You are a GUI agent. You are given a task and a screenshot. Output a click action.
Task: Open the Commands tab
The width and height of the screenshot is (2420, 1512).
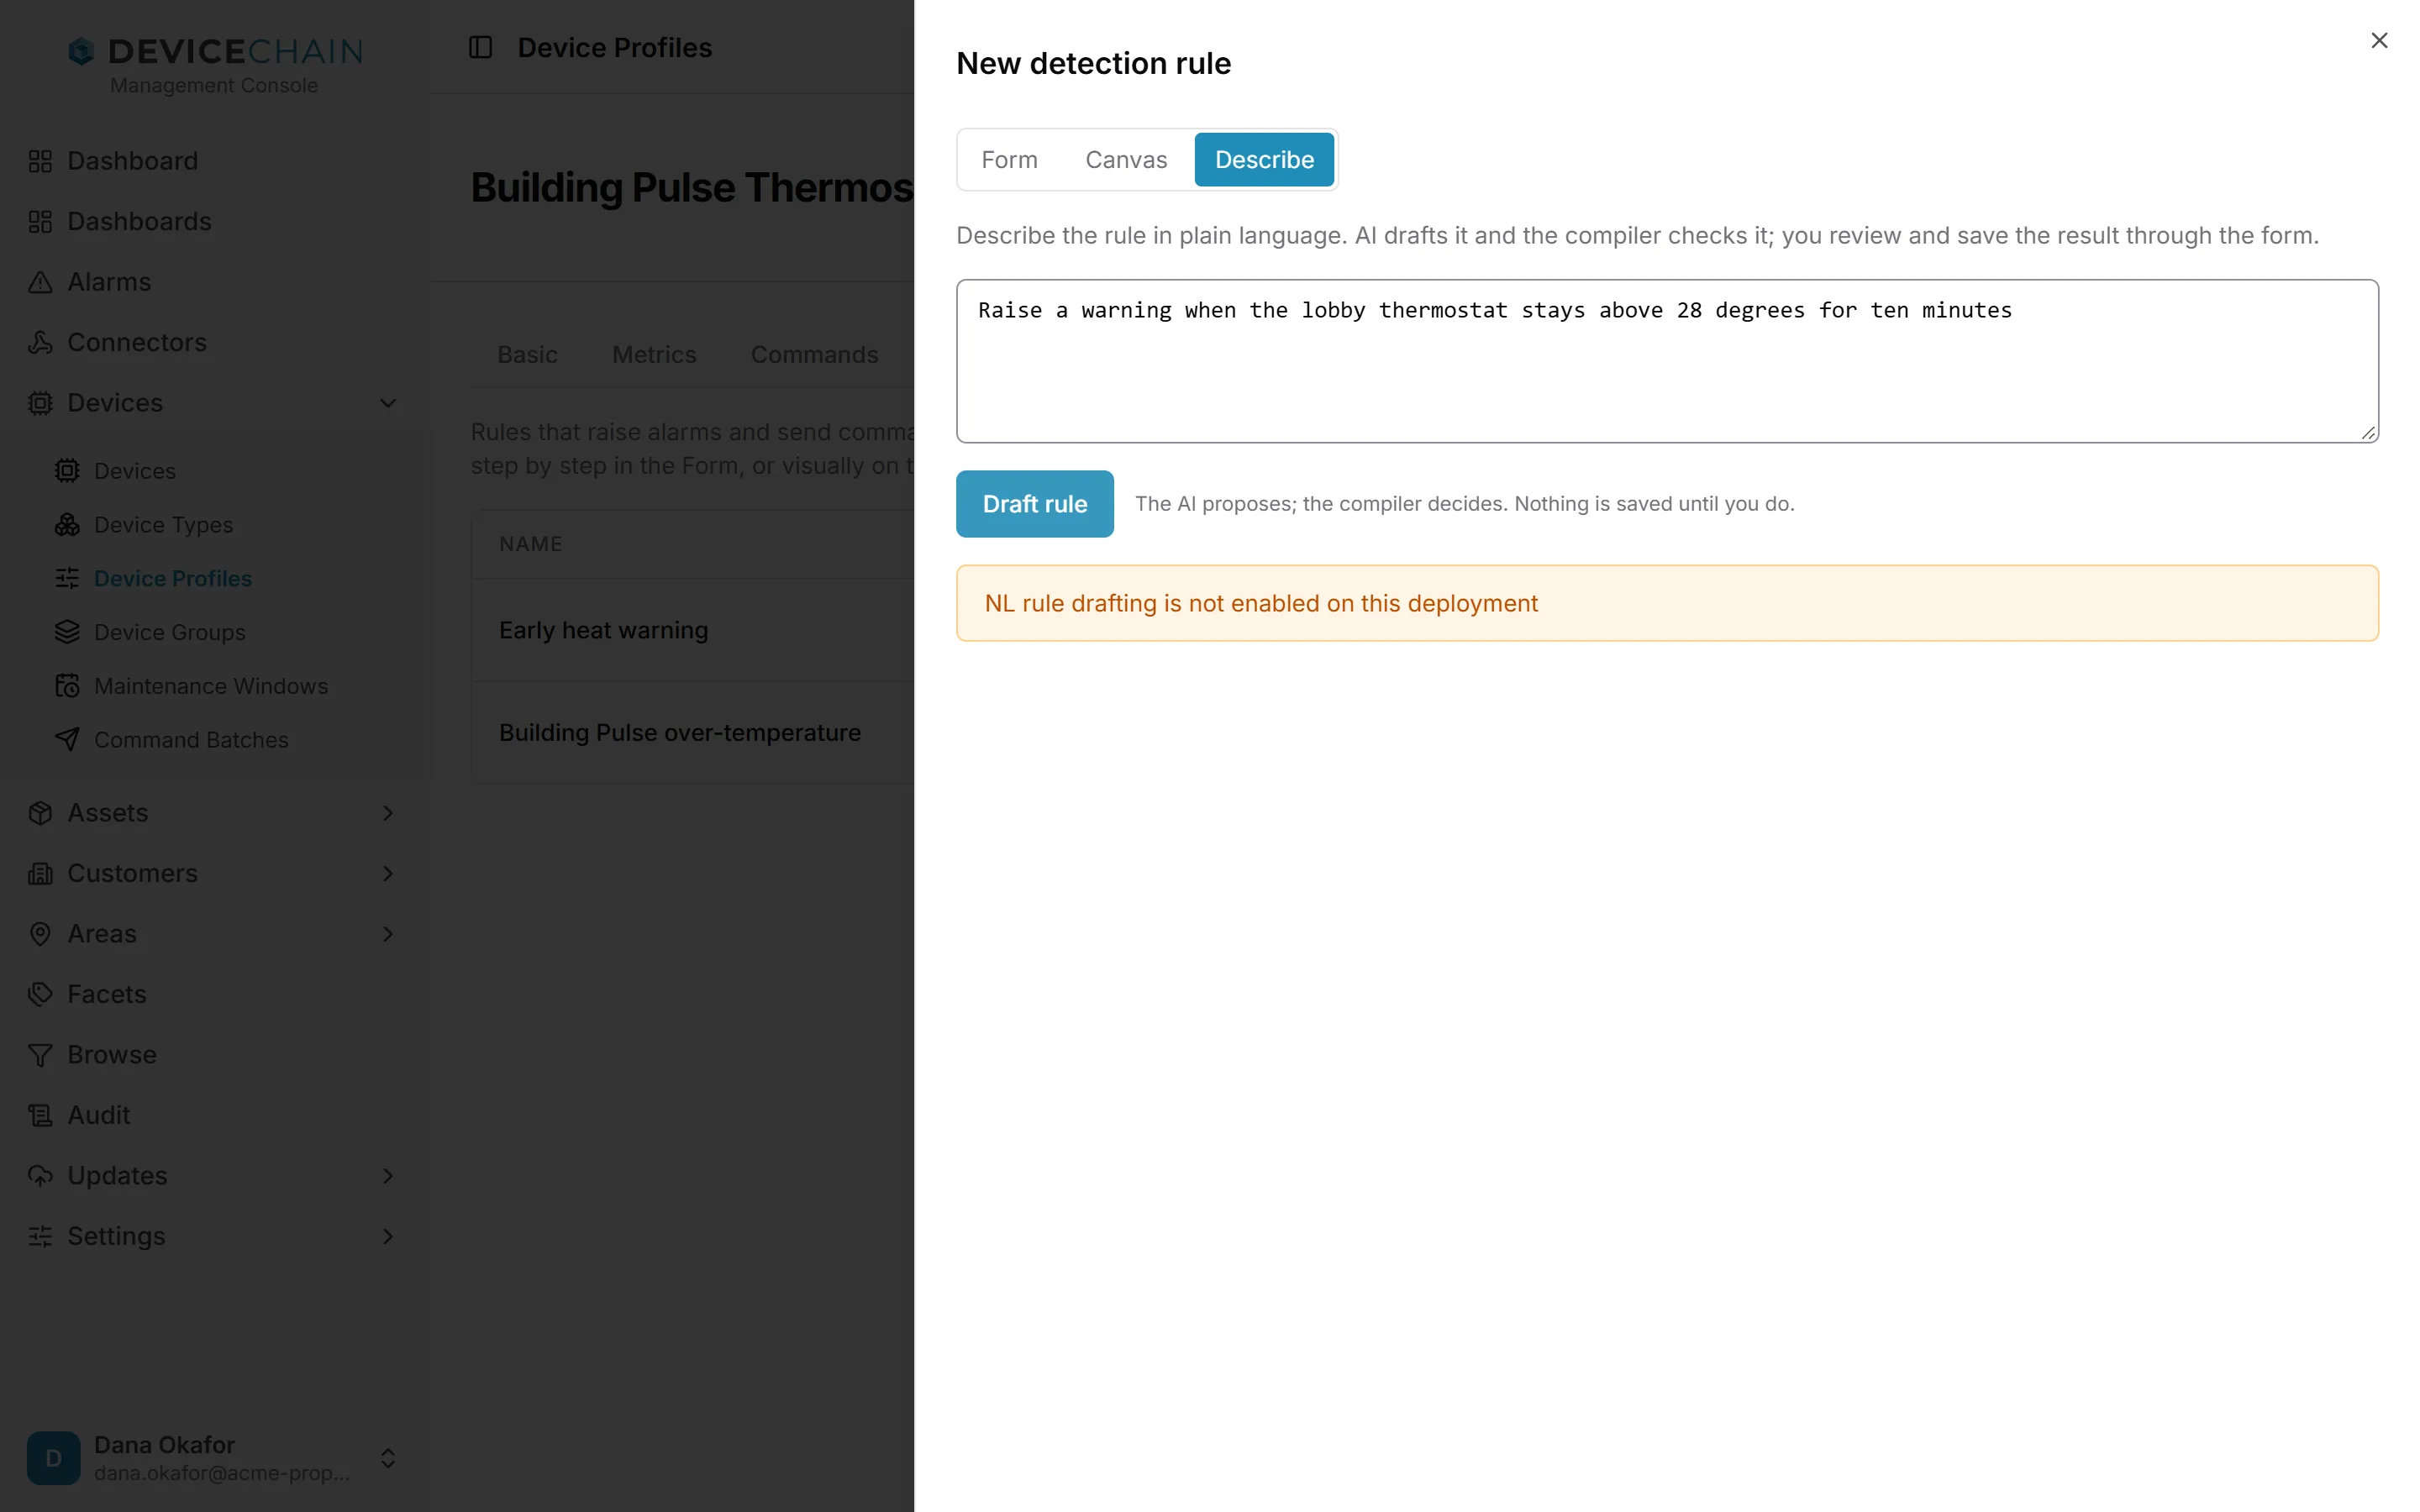(x=814, y=355)
